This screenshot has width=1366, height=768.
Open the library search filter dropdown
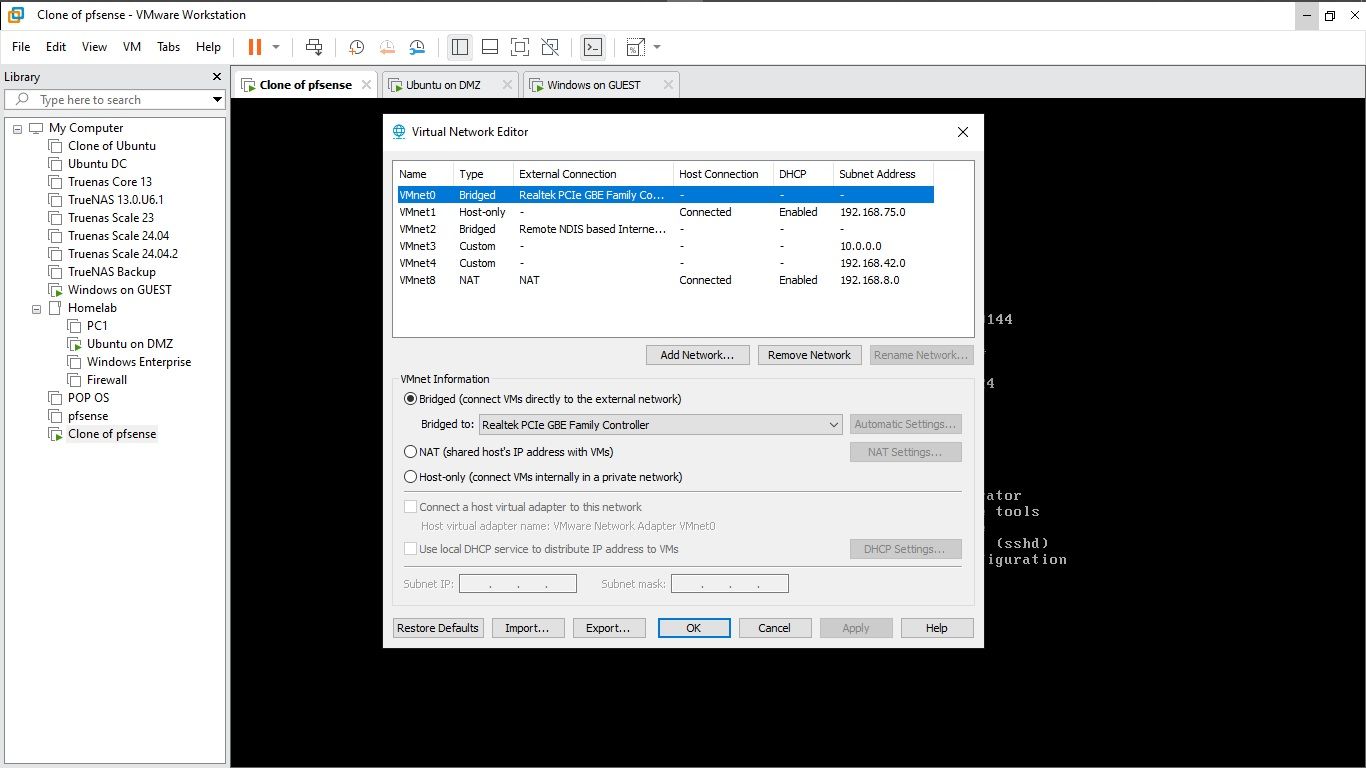pos(217,100)
